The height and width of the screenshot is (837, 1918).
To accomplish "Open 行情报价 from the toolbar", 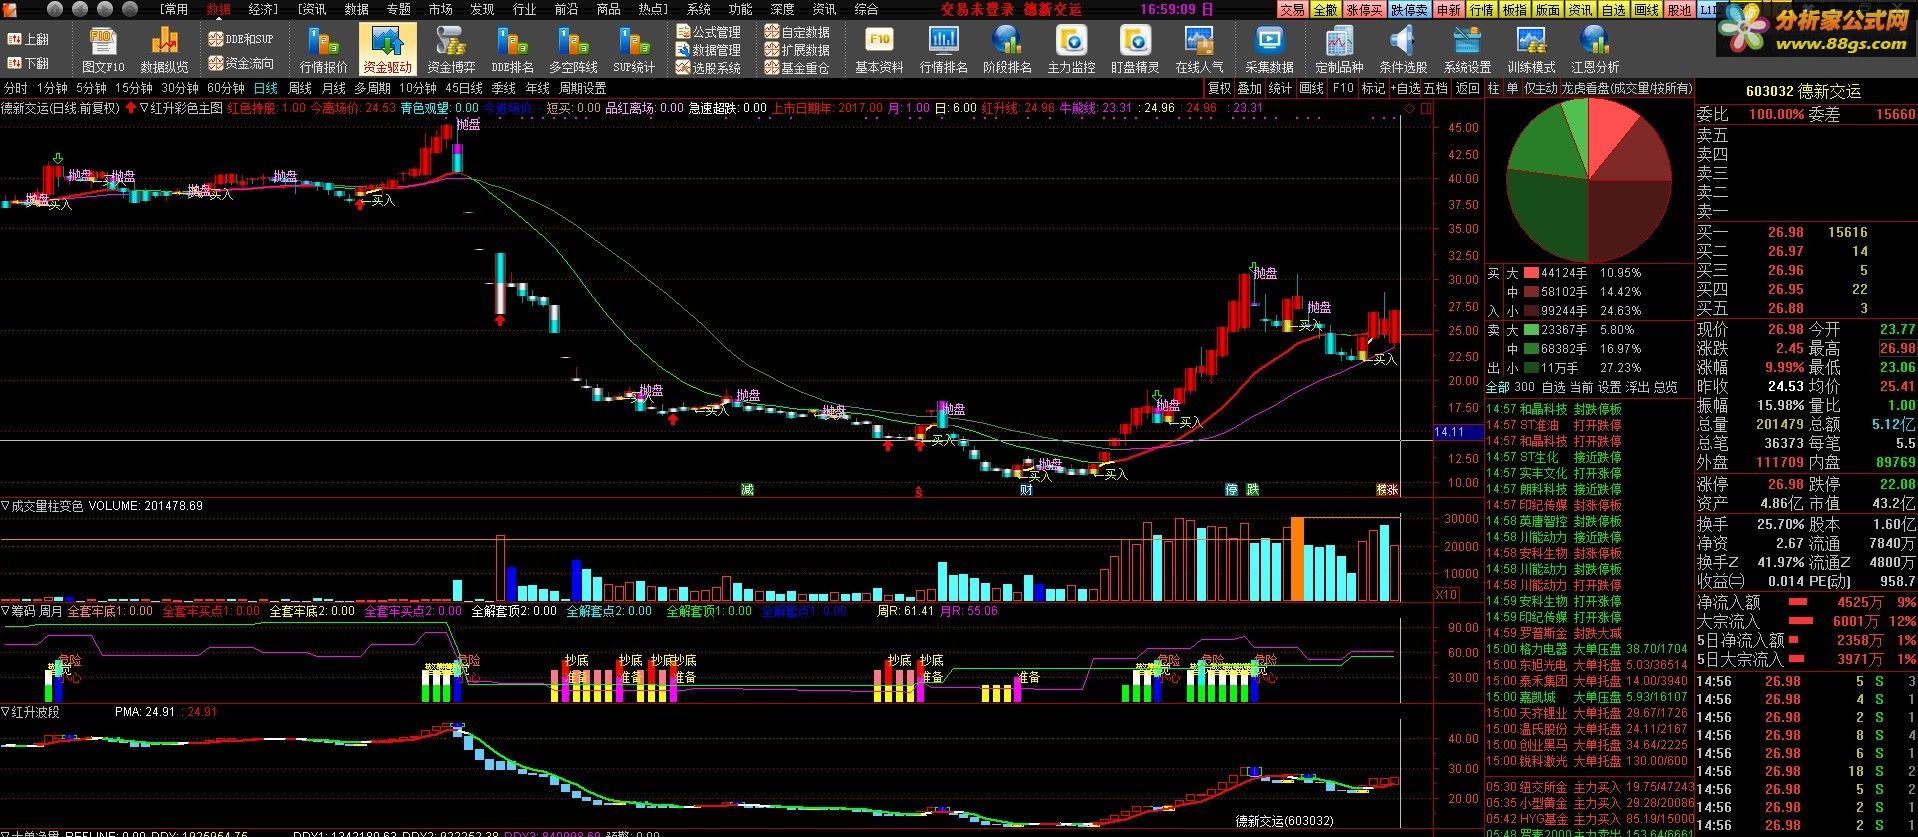I will click(323, 50).
